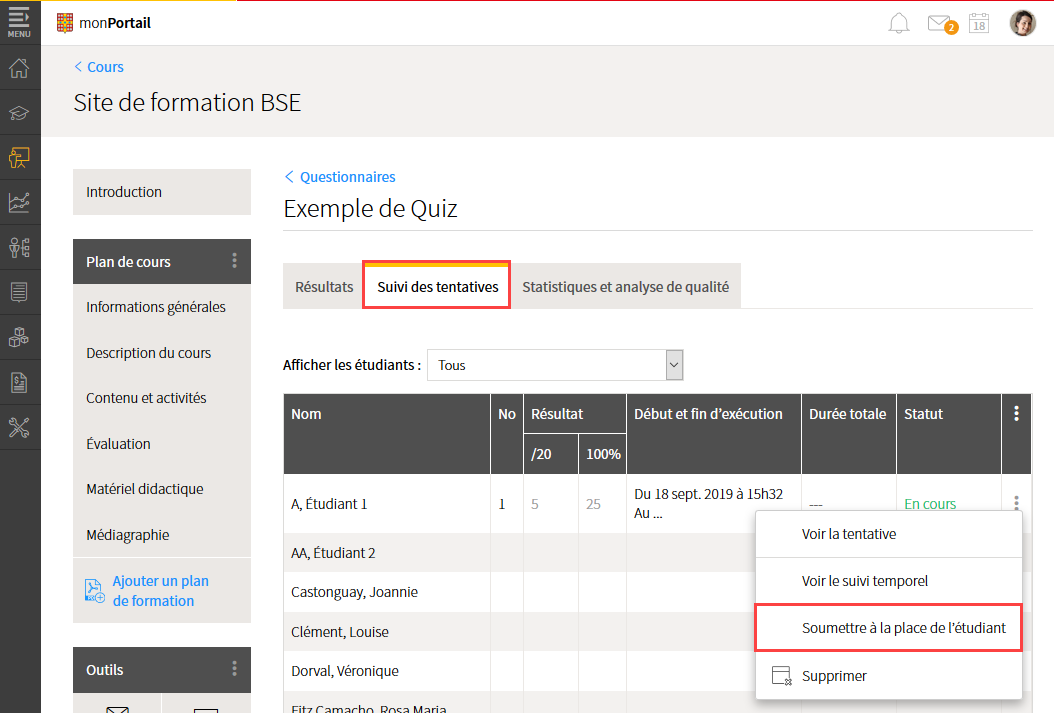Select 'Soumettre à la place de l'étudiant'
Viewport: 1054px width, 713px height.
[903, 628]
